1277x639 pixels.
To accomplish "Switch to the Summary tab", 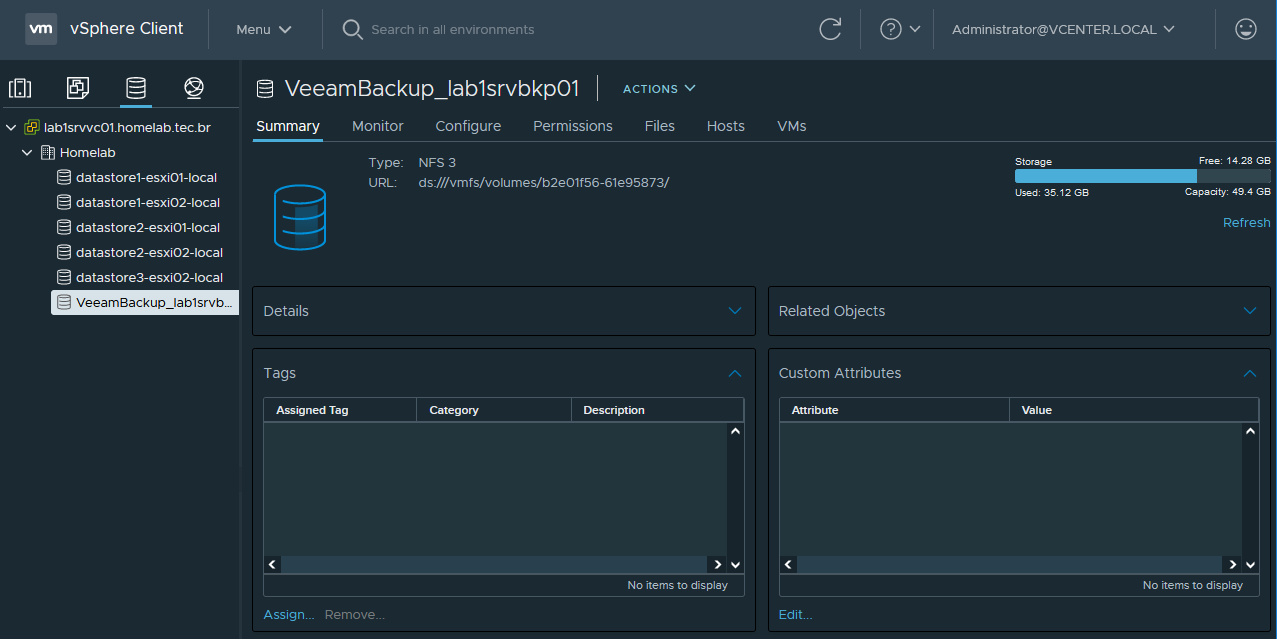I will pos(288,126).
